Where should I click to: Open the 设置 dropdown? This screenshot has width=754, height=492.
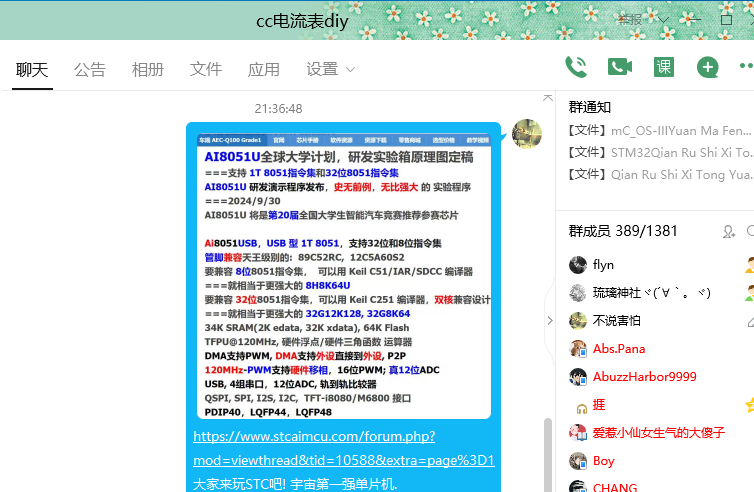click(x=330, y=69)
